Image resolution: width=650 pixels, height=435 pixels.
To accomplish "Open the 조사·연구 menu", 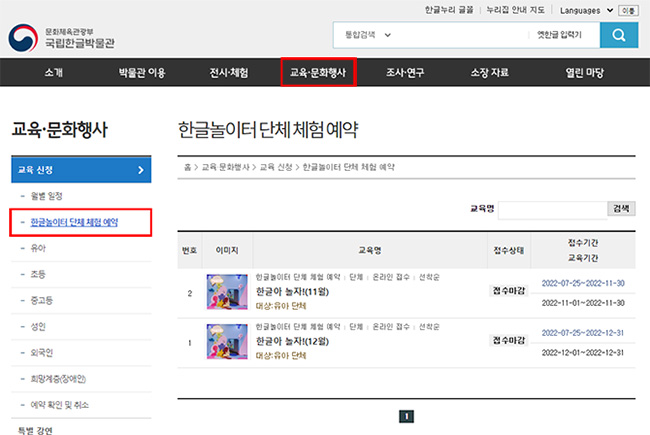I will click(x=405, y=73).
